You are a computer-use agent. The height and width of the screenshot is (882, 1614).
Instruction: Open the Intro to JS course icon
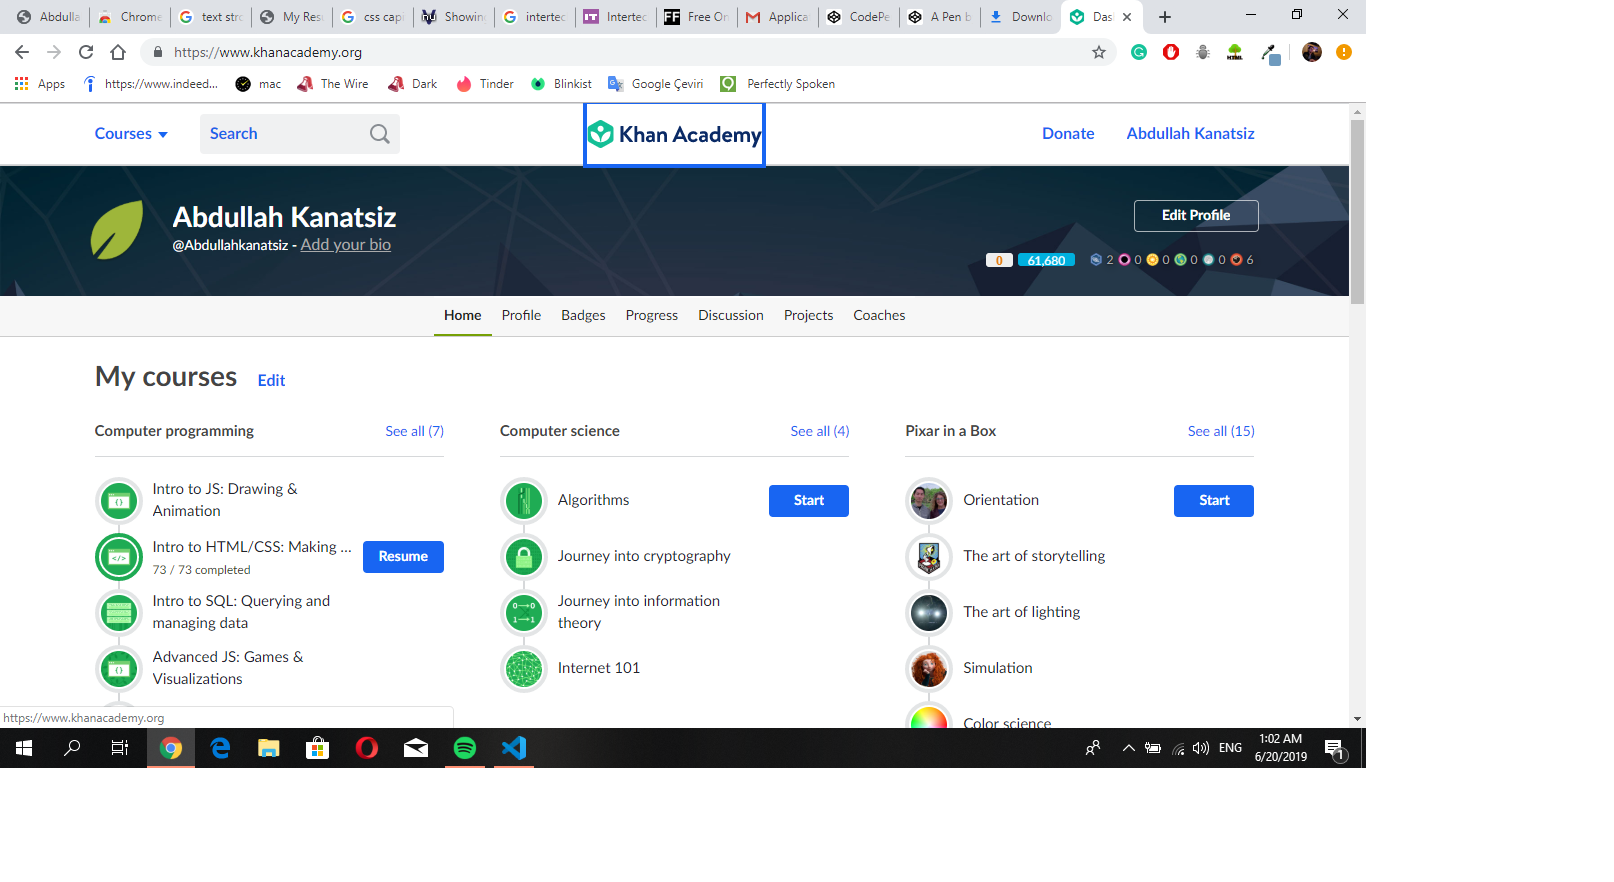119,500
